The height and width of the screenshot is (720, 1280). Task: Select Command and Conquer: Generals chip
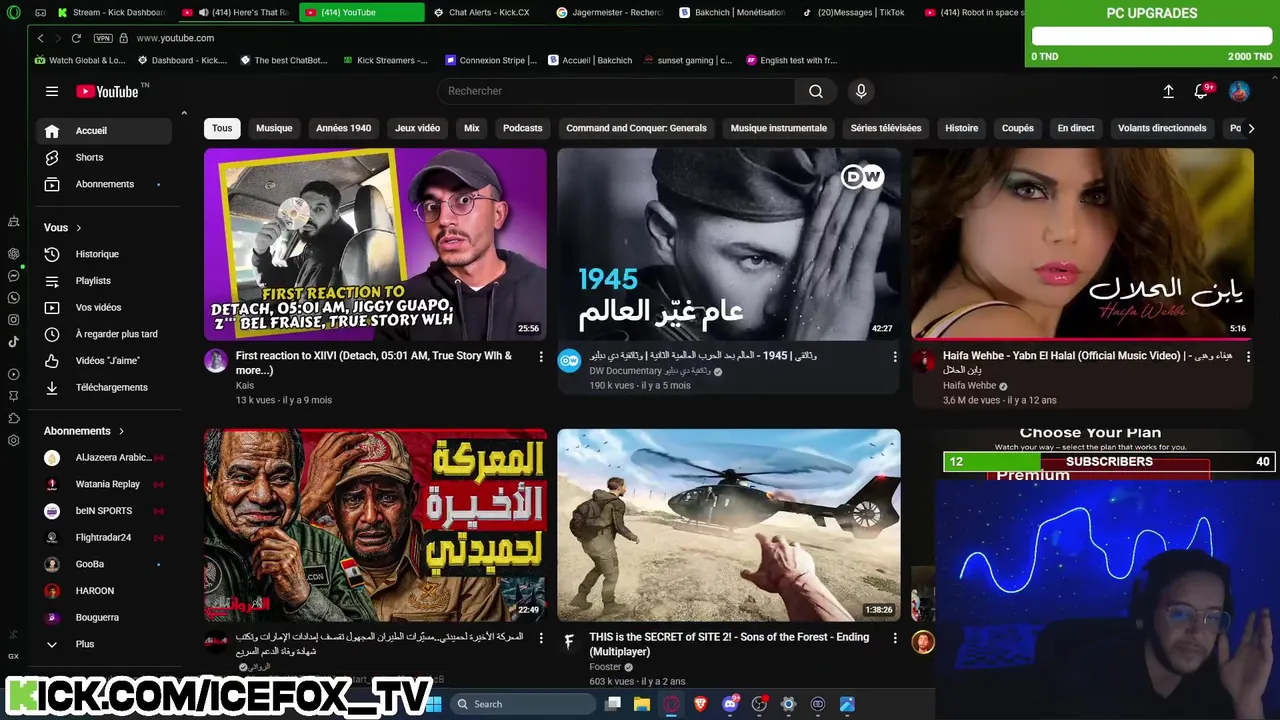click(636, 128)
